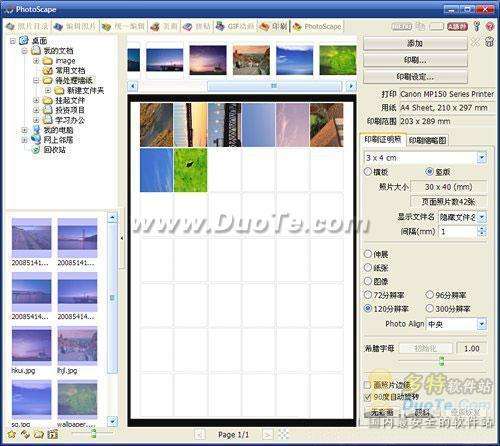Switch to the 印刷 print tab
The width and height of the screenshot is (500, 446).
pos(273,26)
